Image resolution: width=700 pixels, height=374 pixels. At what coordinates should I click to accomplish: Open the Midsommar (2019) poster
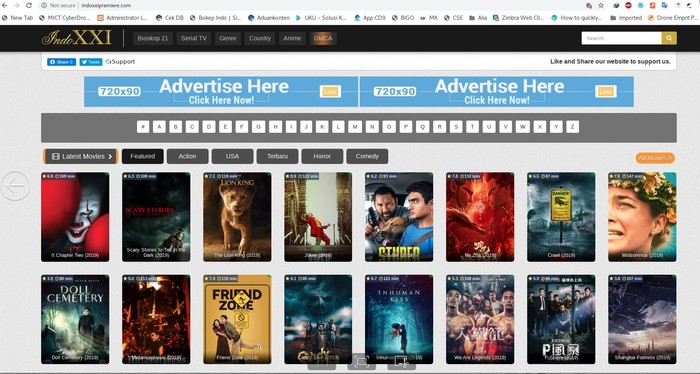click(x=642, y=217)
